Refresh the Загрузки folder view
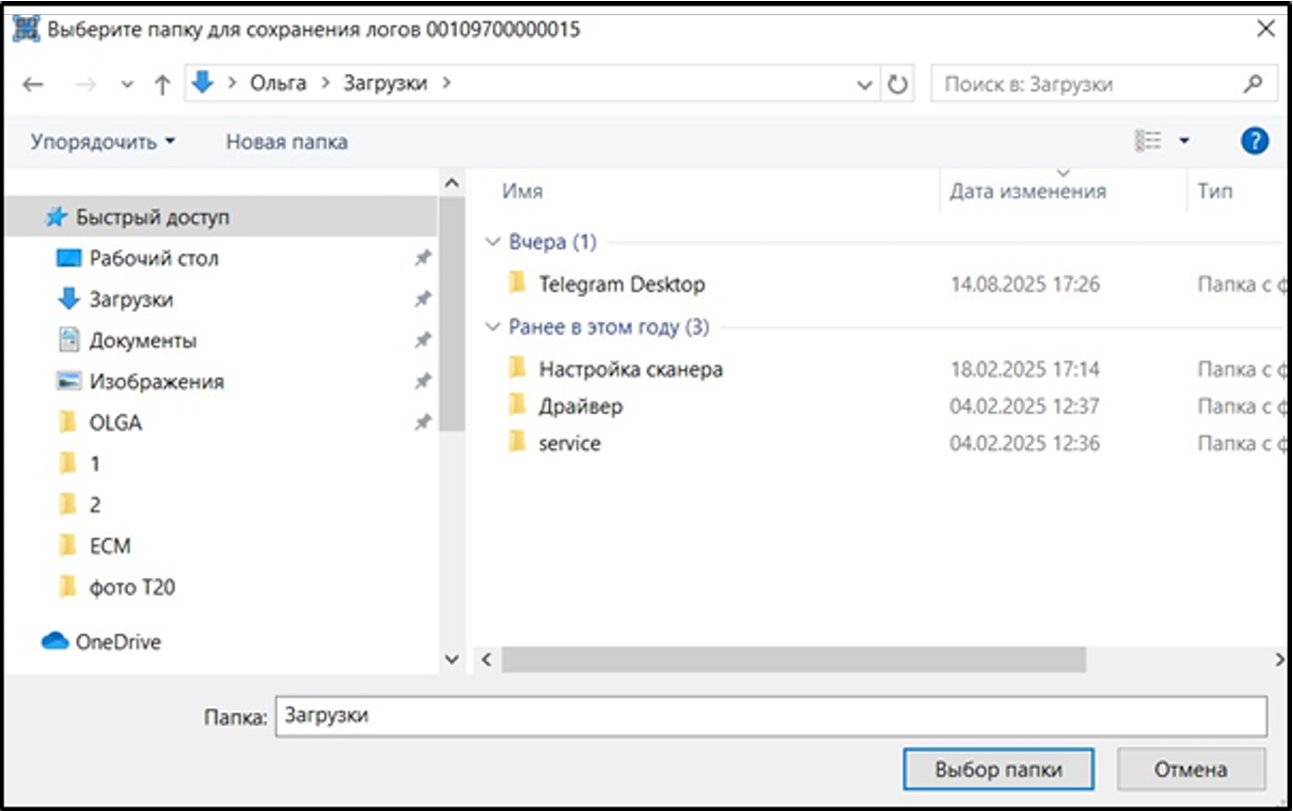 click(x=898, y=84)
